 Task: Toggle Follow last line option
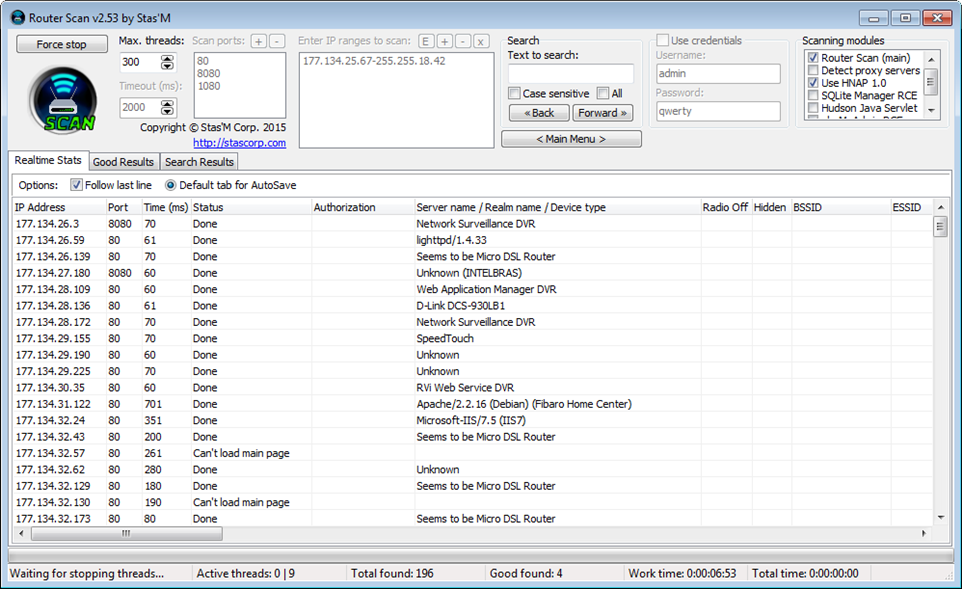(76, 185)
